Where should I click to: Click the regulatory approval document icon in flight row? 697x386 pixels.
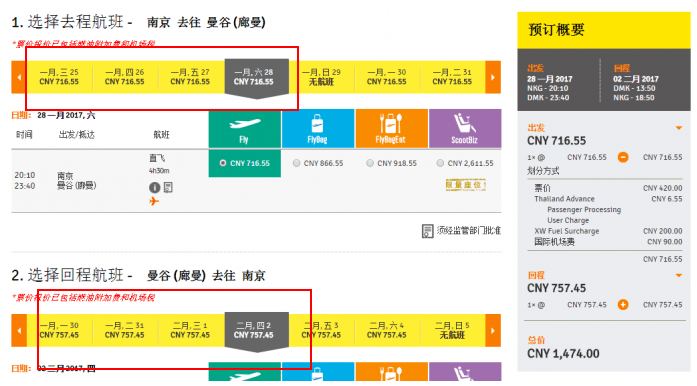[168, 188]
